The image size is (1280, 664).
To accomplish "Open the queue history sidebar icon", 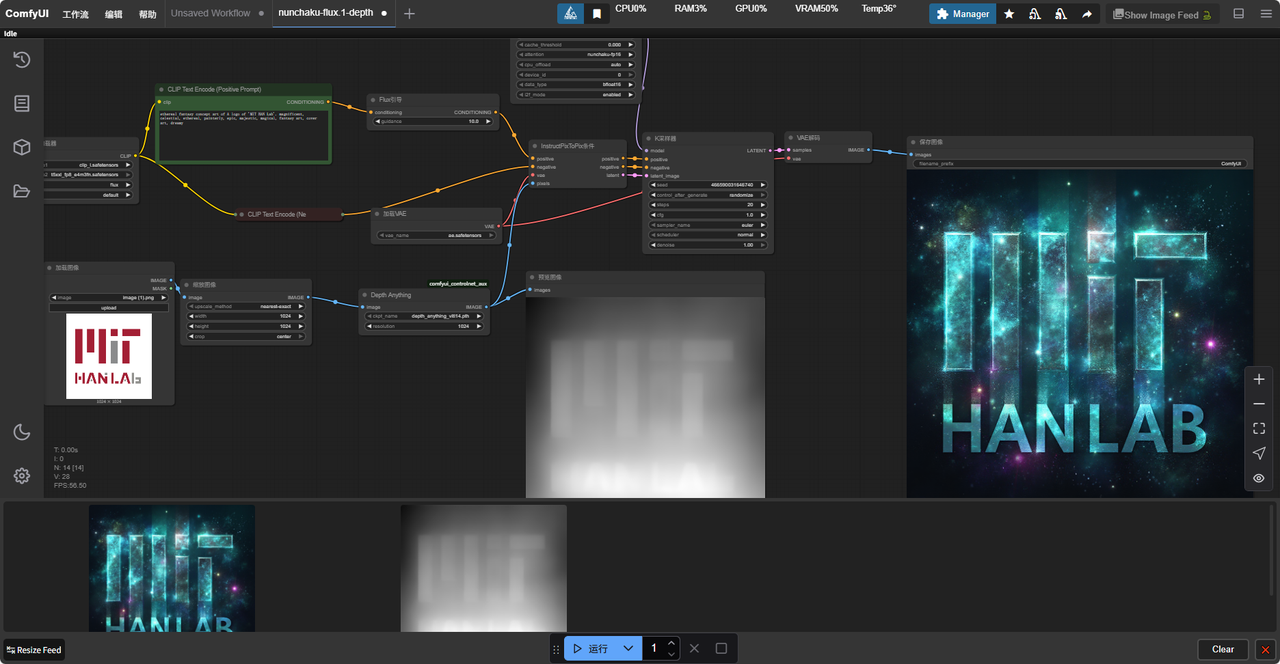I will point(21,60).
